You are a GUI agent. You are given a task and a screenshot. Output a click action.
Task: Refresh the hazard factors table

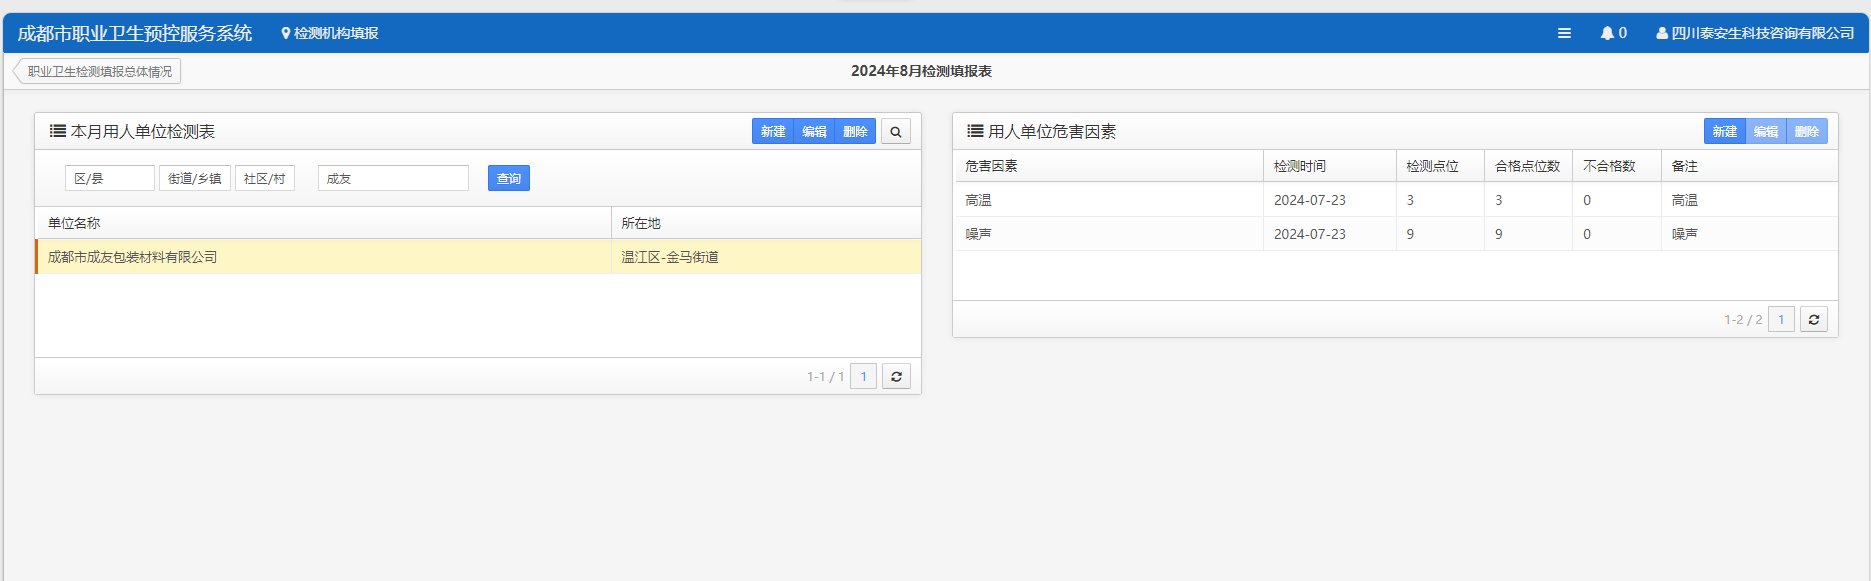click(x=1813, y=320)
